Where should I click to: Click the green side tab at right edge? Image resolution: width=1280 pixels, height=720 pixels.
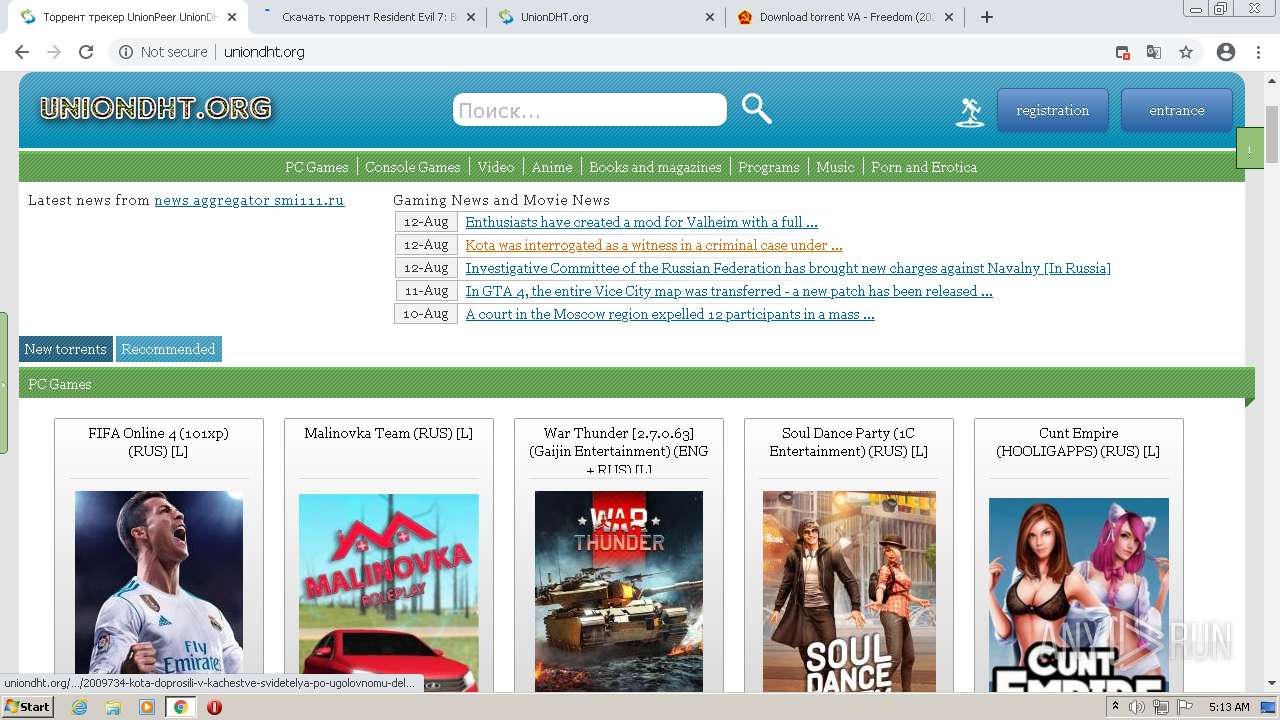click(1249, 149)
